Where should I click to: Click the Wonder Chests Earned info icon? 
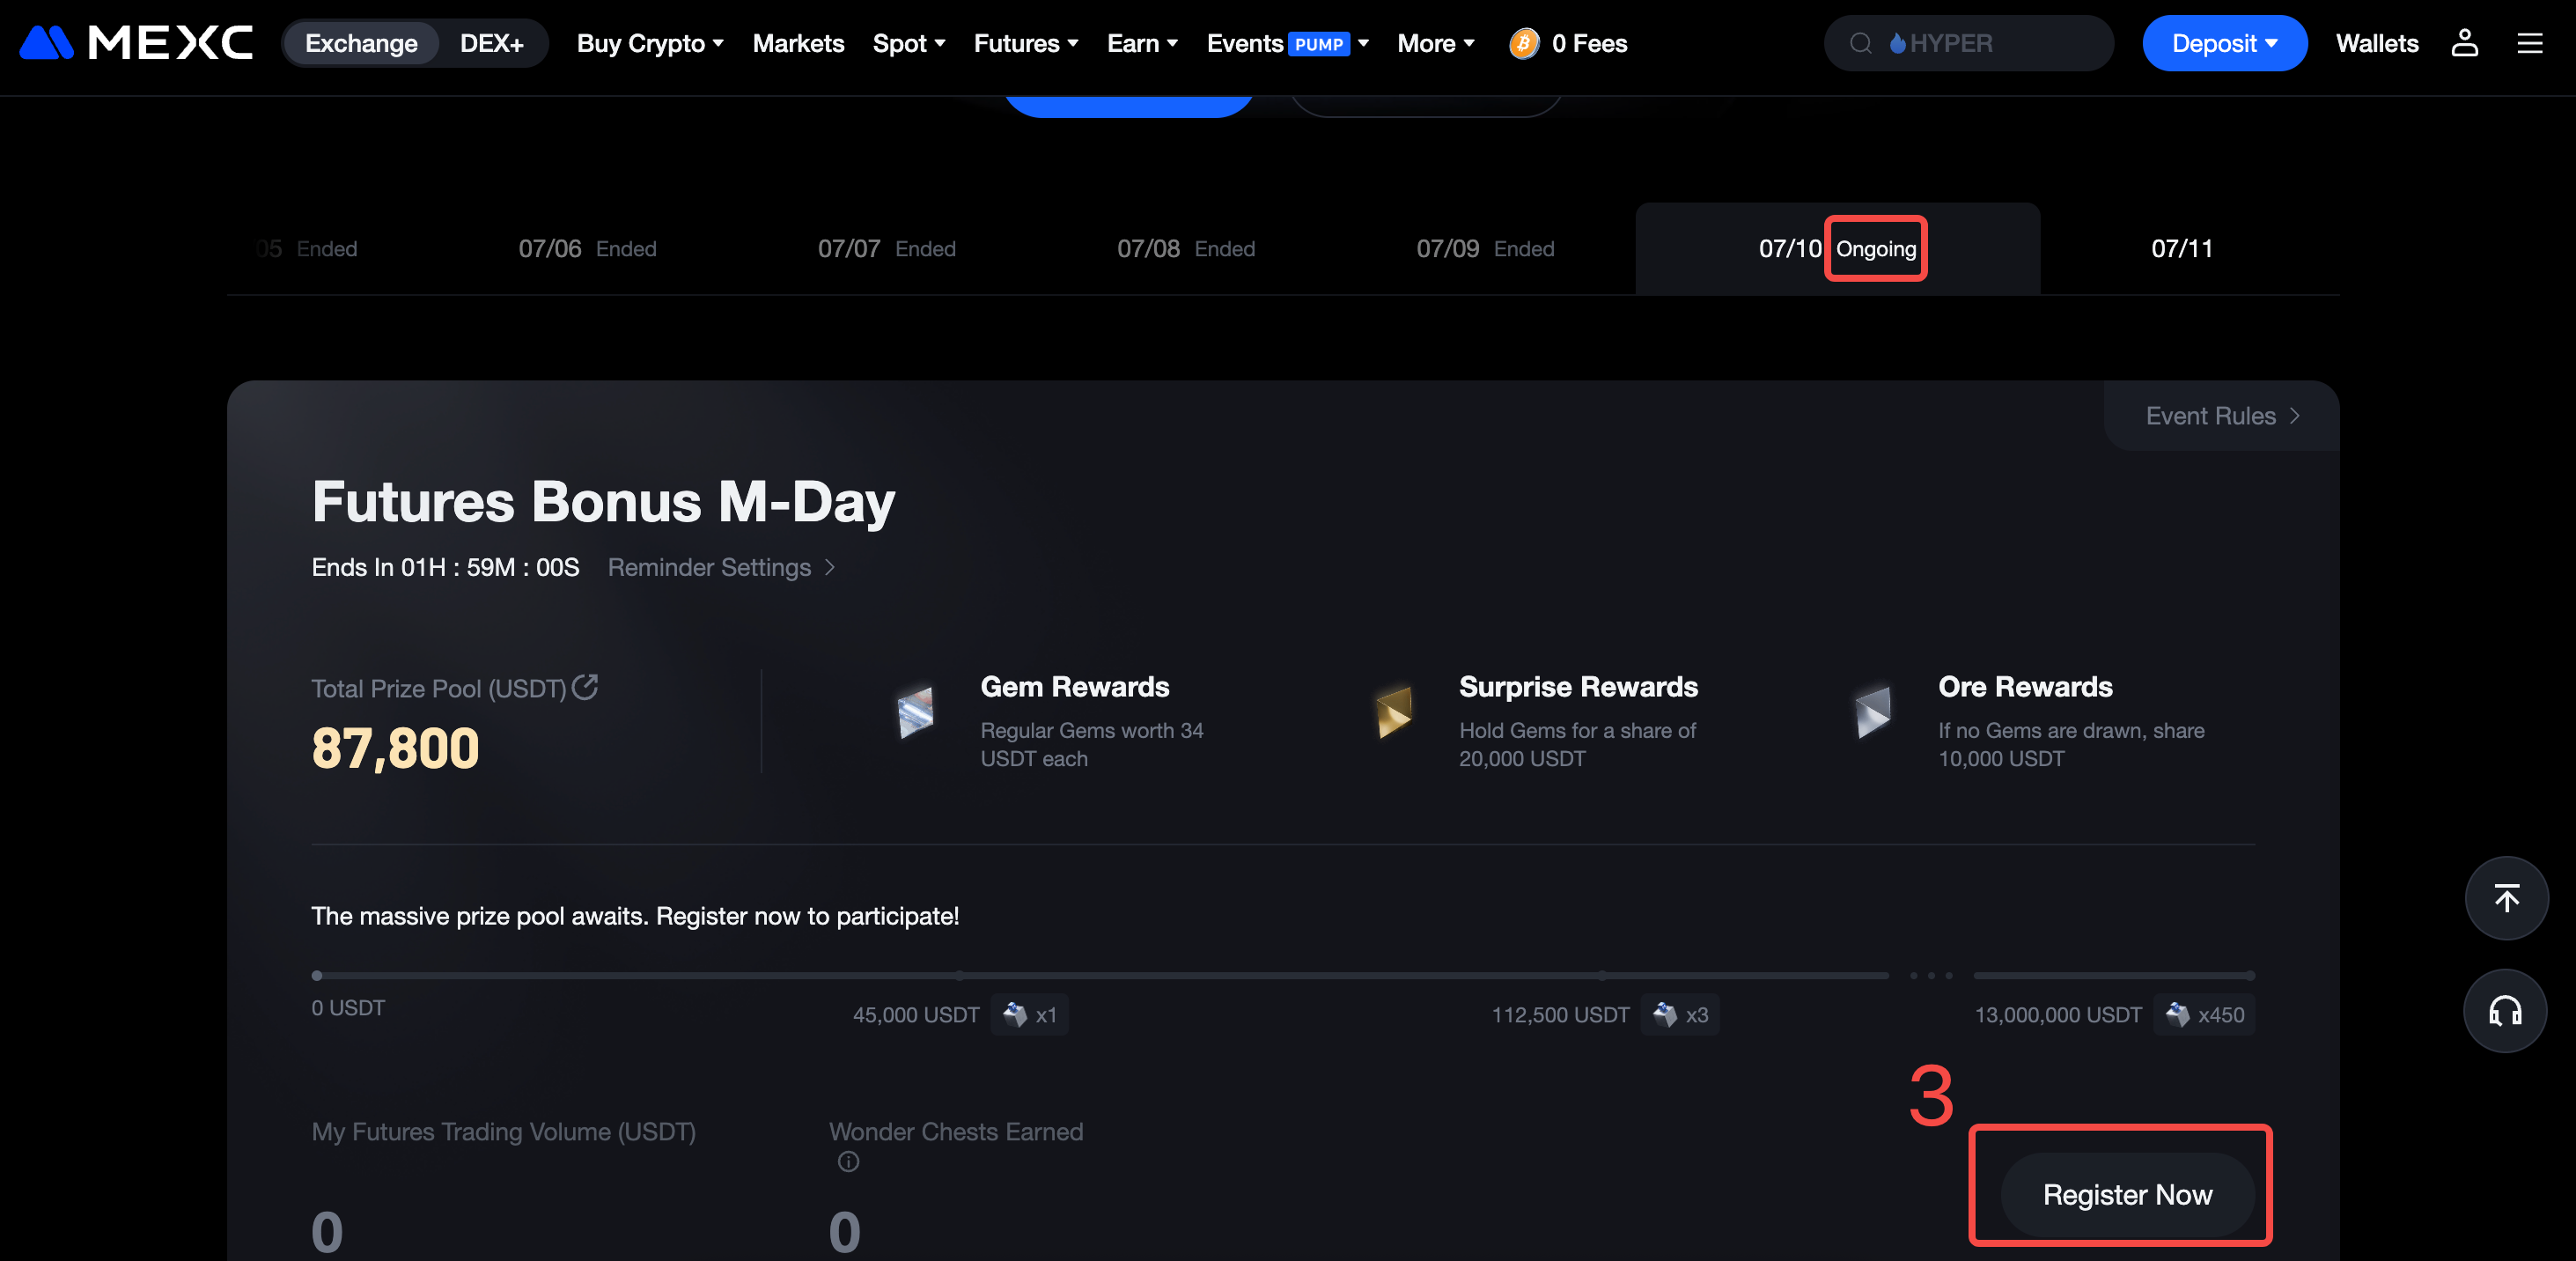click(x=848, y=1161)
